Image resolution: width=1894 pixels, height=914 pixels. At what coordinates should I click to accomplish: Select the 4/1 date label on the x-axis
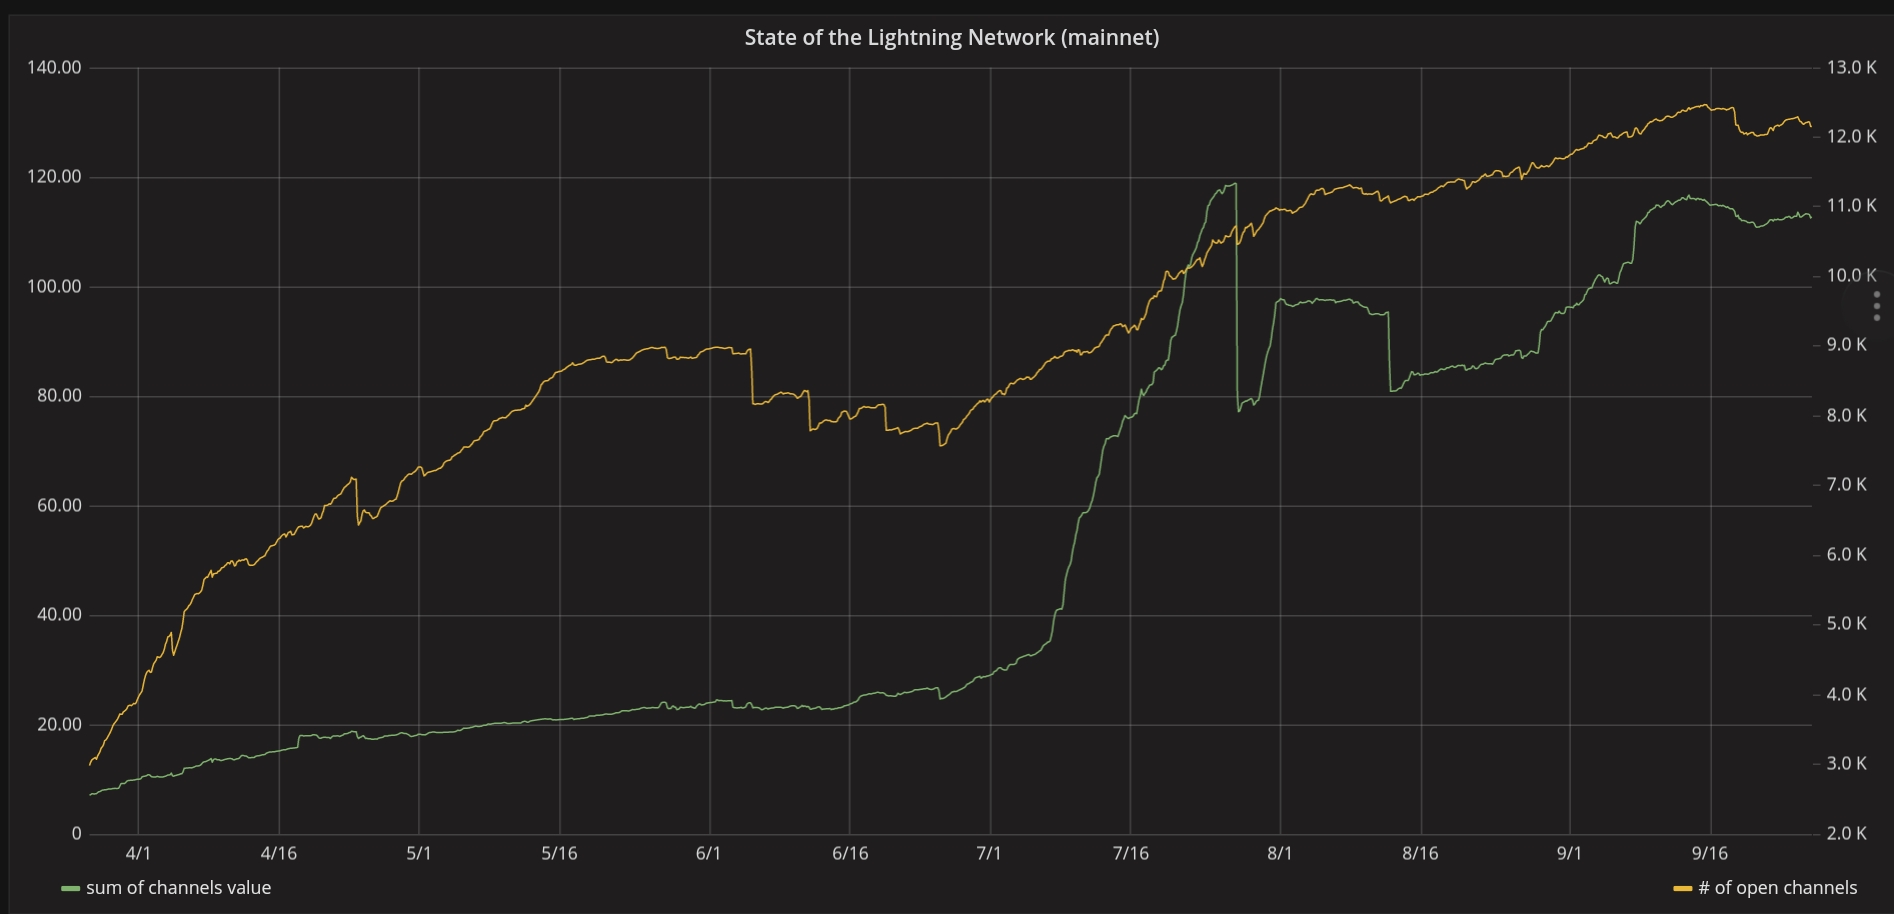click(x=138, y=853)
